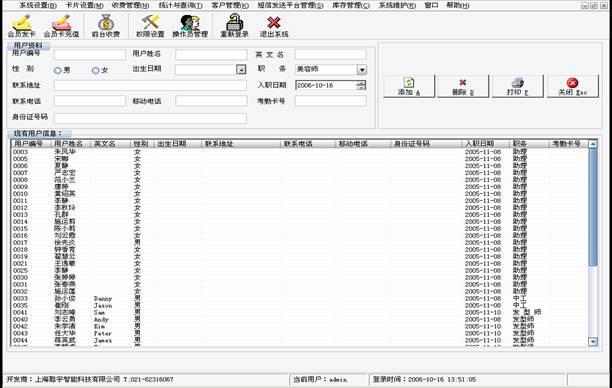Adjust the 入职日期 date spinner arrows
The width and height of the screenshot is (612, 388).
tap(361, 85)
